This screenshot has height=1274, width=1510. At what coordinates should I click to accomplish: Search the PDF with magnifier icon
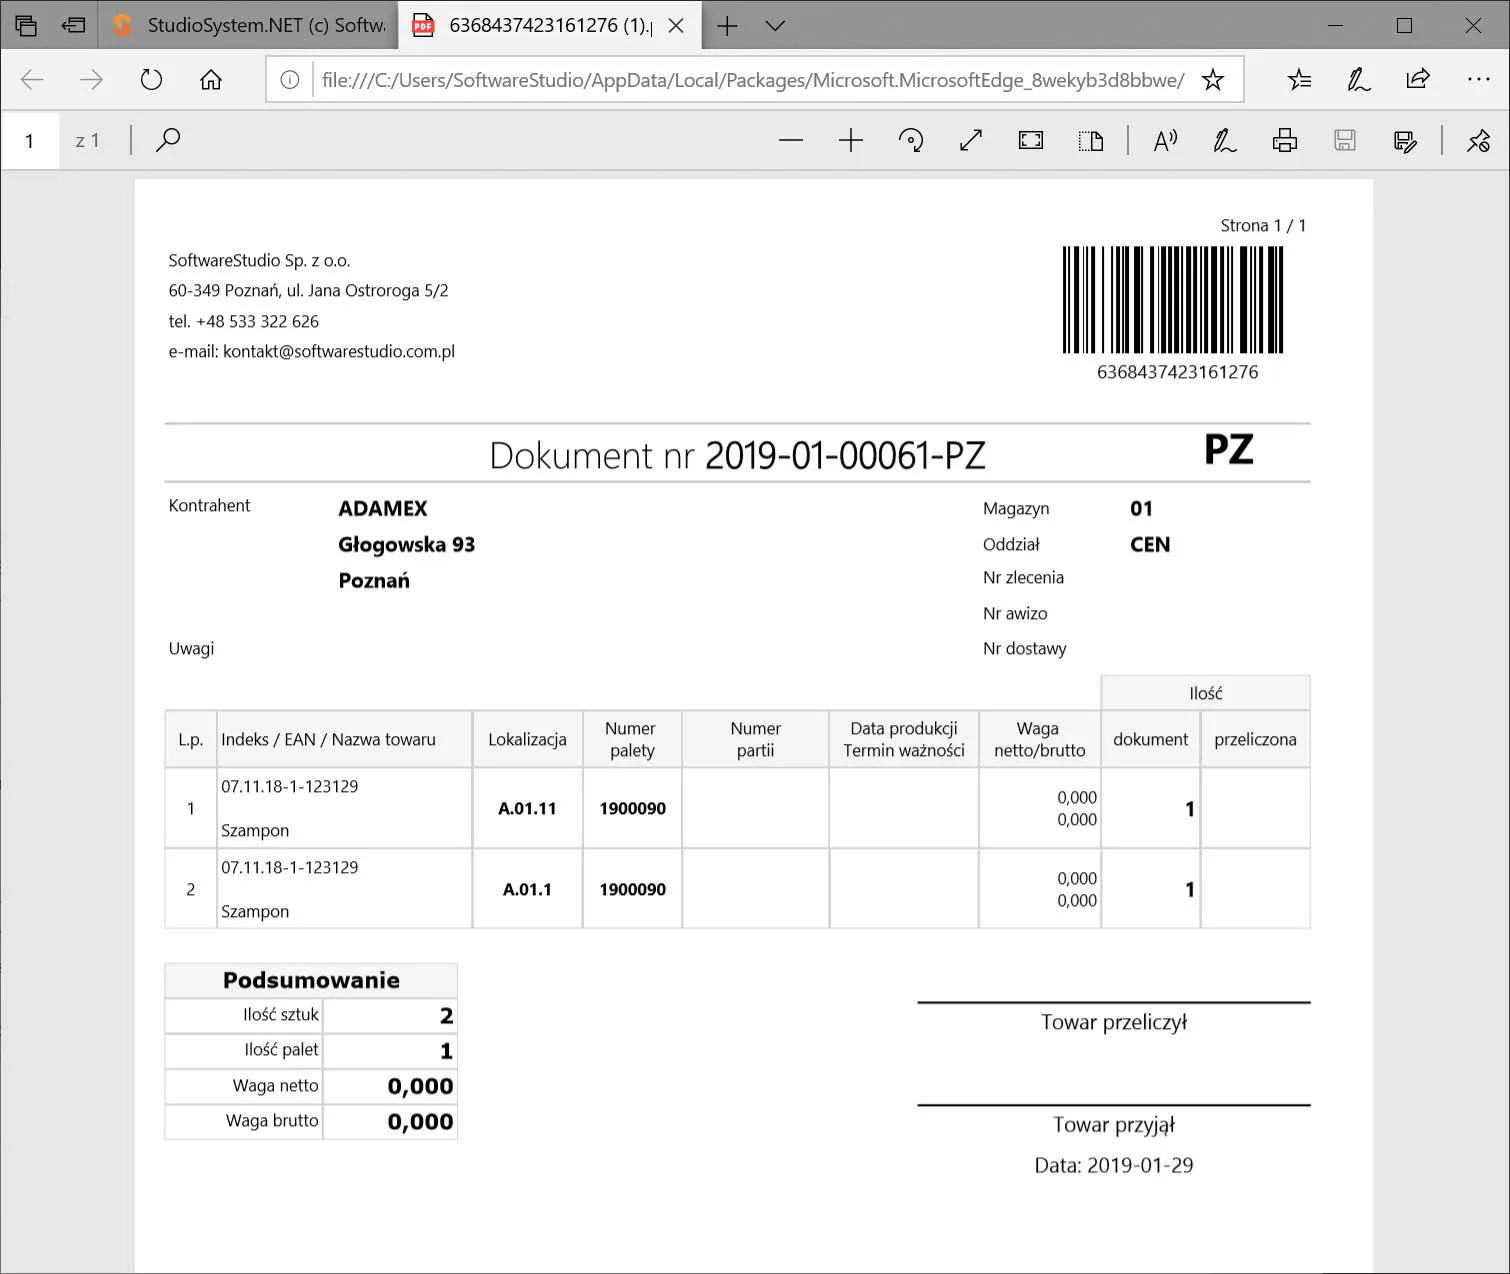(168, 140)
